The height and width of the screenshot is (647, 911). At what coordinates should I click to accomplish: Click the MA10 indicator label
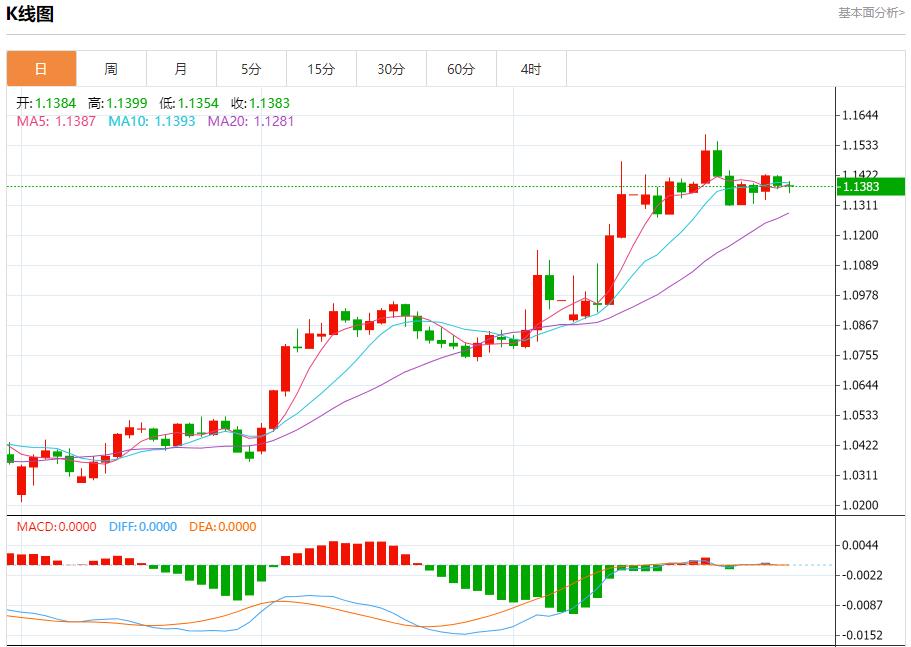coord(151,121)
